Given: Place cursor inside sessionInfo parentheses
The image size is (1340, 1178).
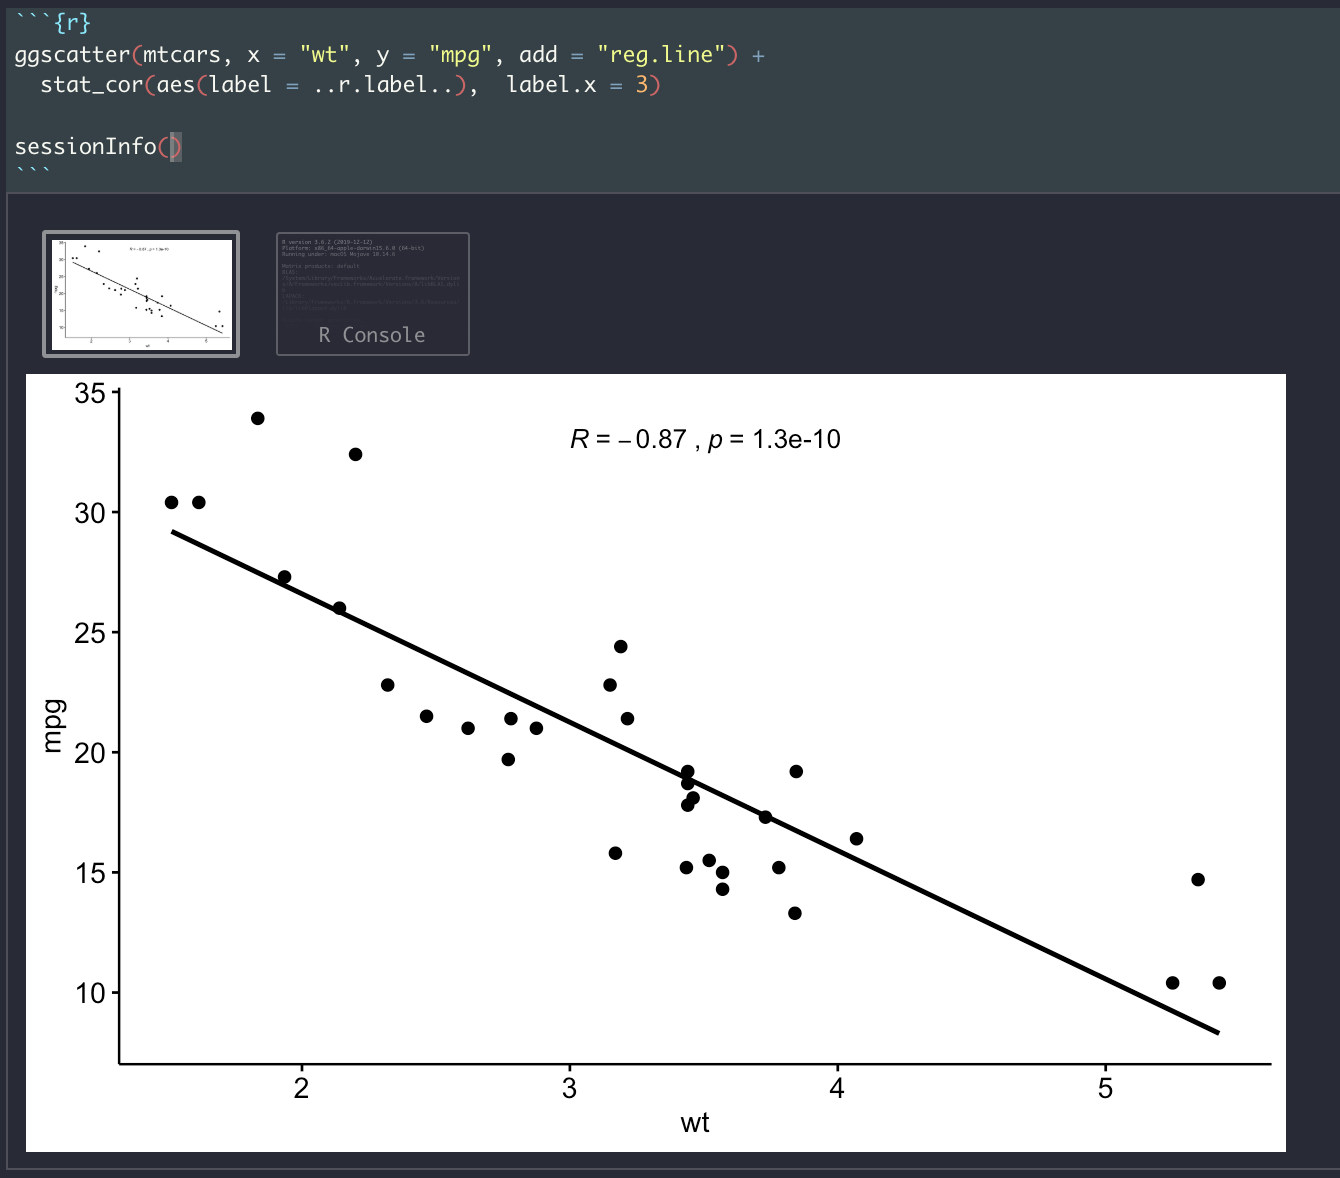Looking at the screenshot, I should click(x=172, y=147).
